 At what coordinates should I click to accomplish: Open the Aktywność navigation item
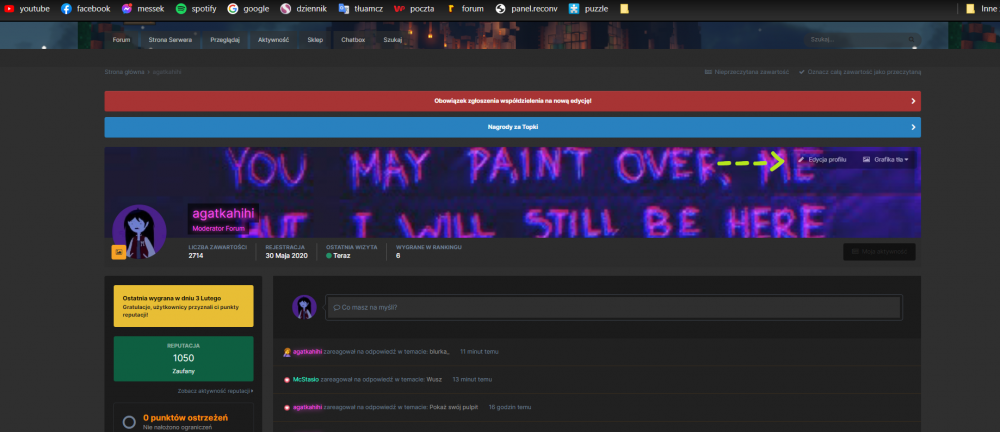tap(274, 40)
